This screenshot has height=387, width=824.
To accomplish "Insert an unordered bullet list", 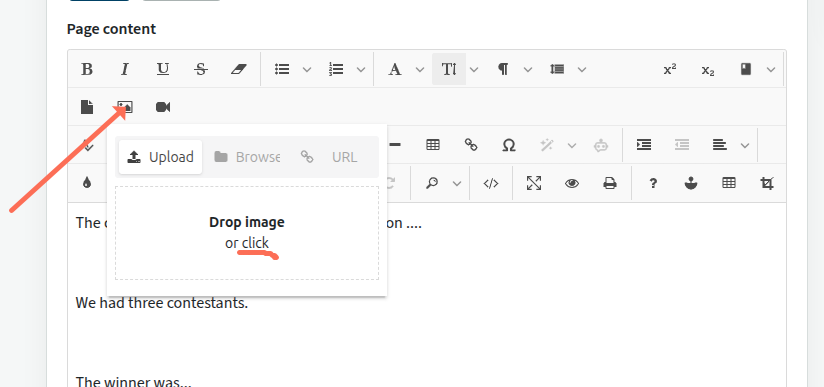I will point(283,69).
